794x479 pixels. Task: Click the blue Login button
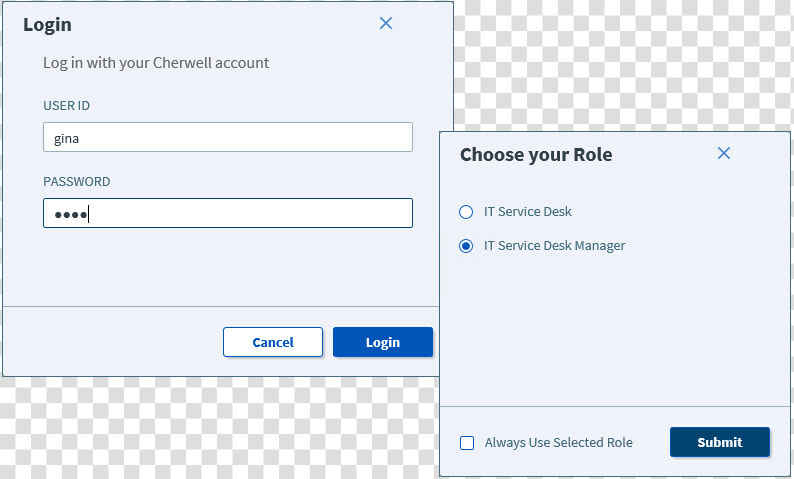tap(383, 342)
